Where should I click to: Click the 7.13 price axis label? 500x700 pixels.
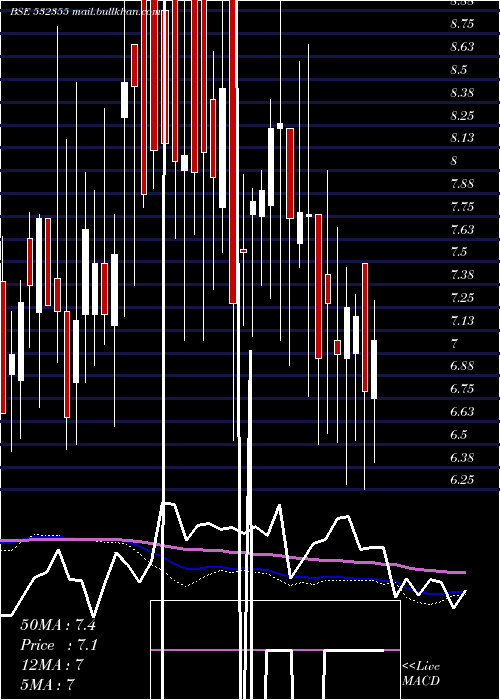point(462,321)
